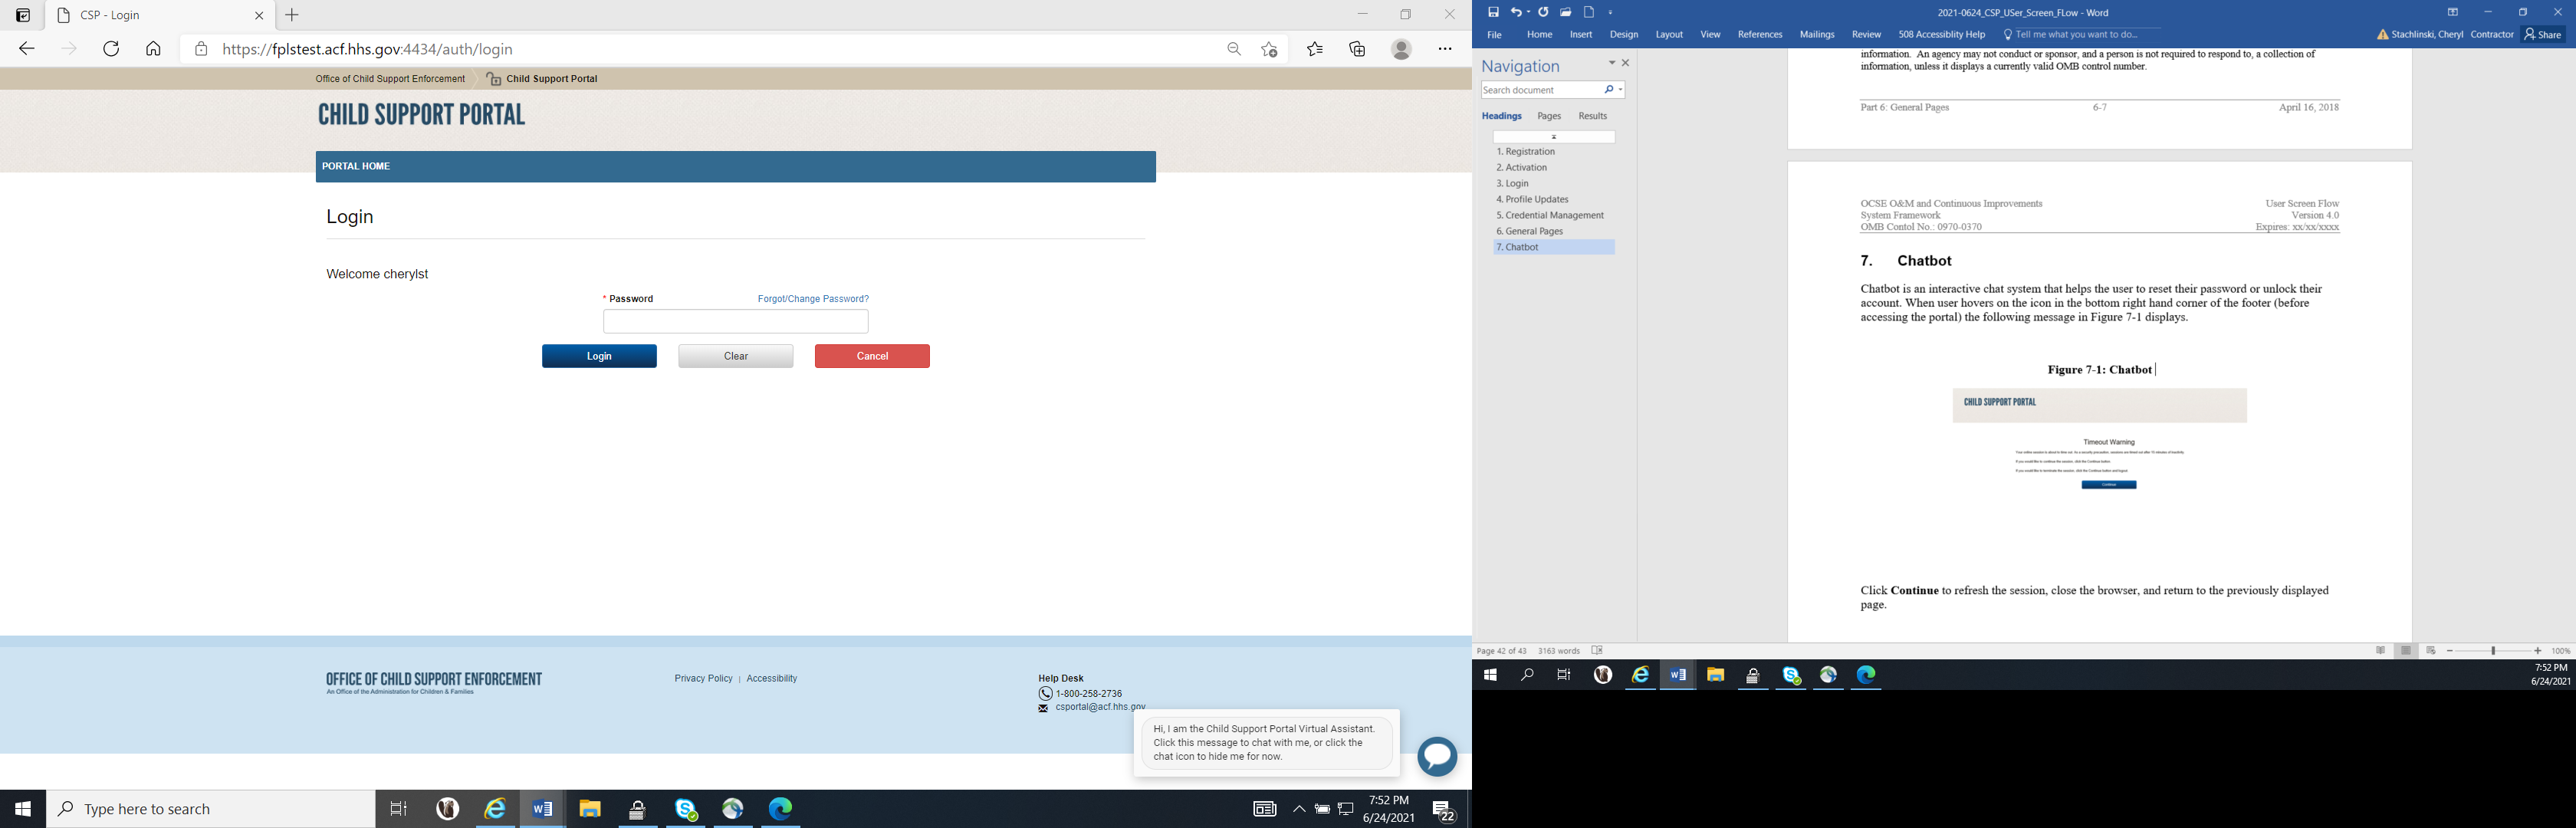Refresh the browser page
Viewport: 2576px width, 828px height.
pyautogui.click(x=111, y=49)
